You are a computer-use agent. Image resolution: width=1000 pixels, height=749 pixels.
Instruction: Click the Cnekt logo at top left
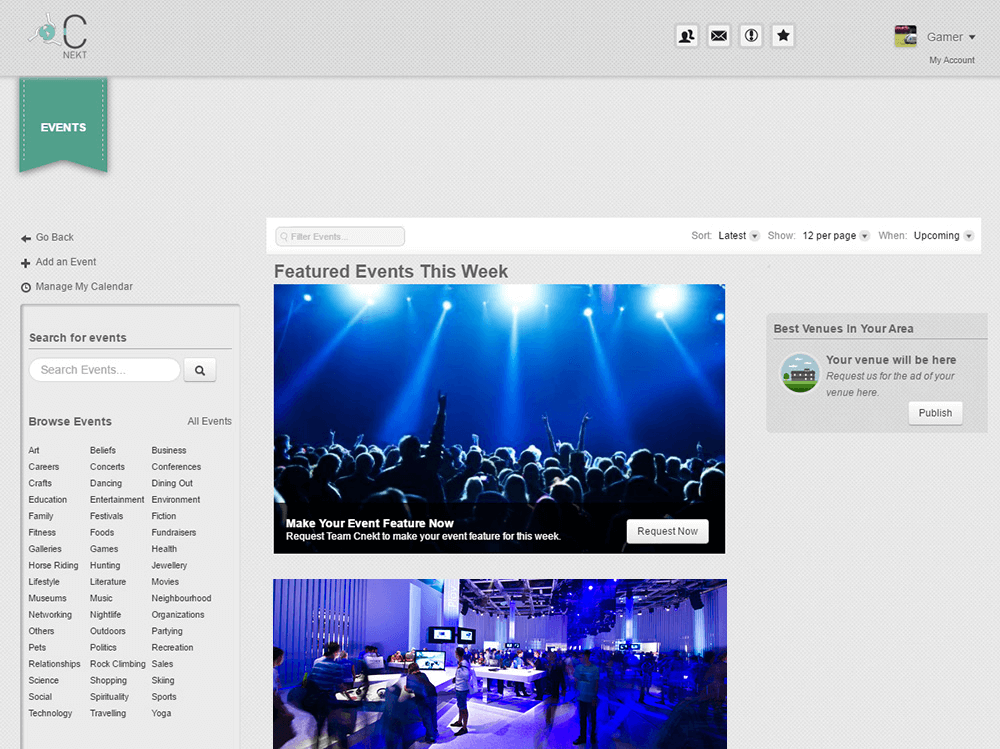[60, 35]
